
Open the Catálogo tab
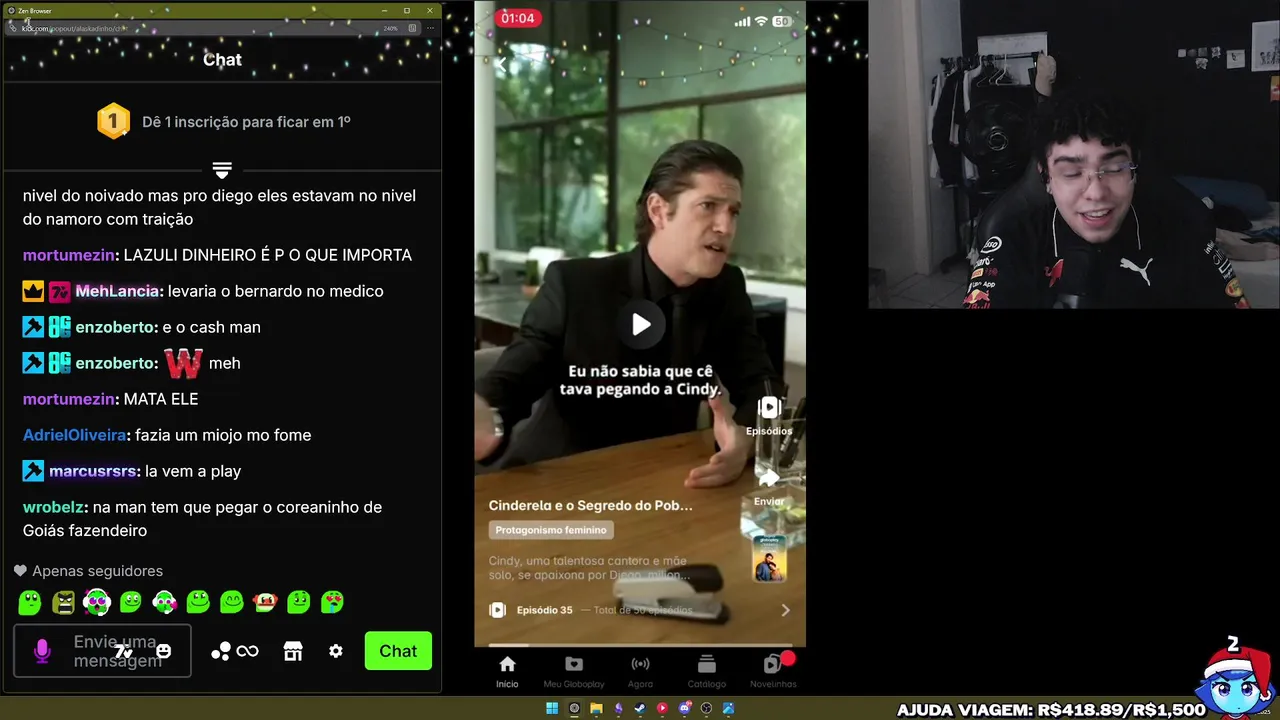707,671
